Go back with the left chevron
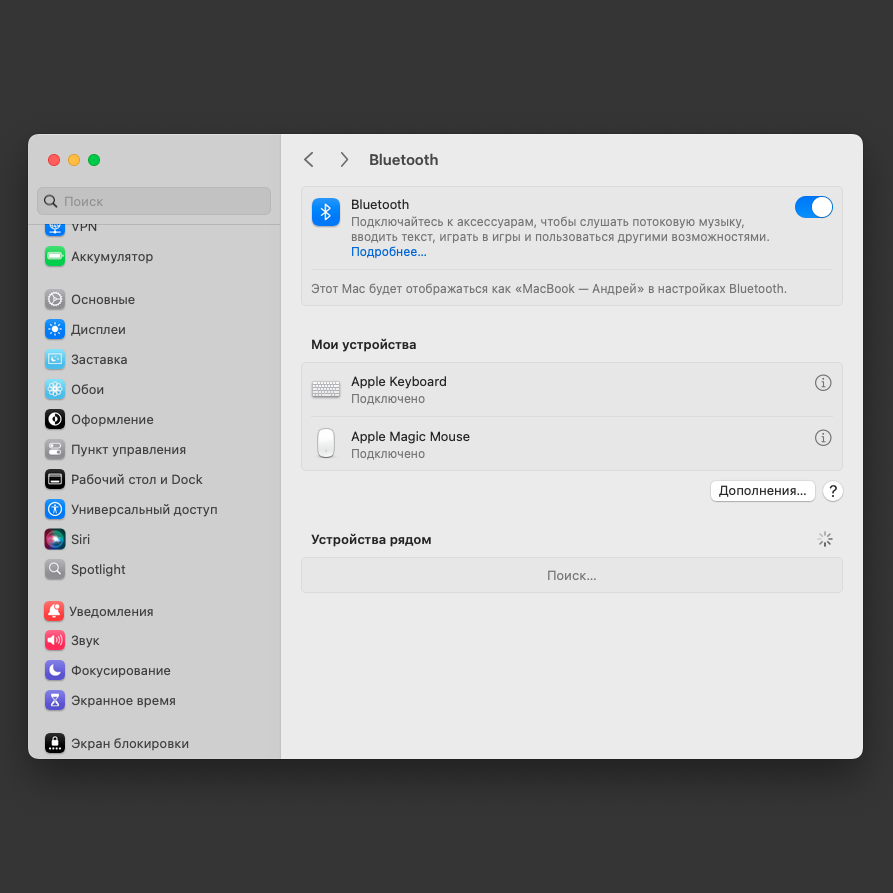 tap(309, 160)
